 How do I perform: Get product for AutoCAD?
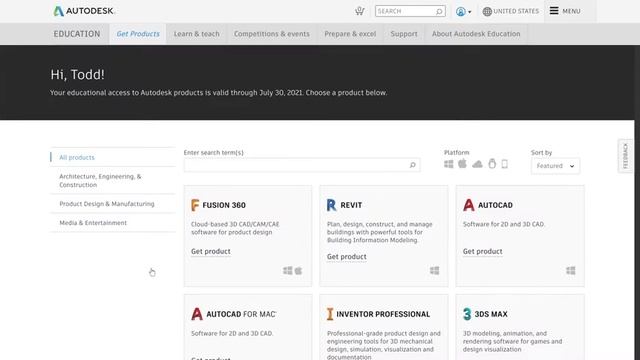pyautogui.click(x=482, y=251)
